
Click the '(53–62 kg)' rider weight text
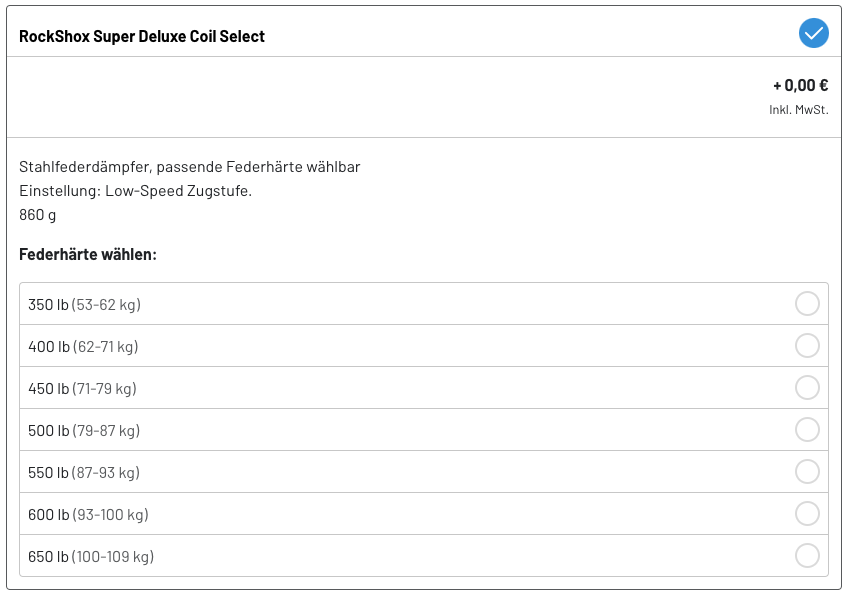106,305
